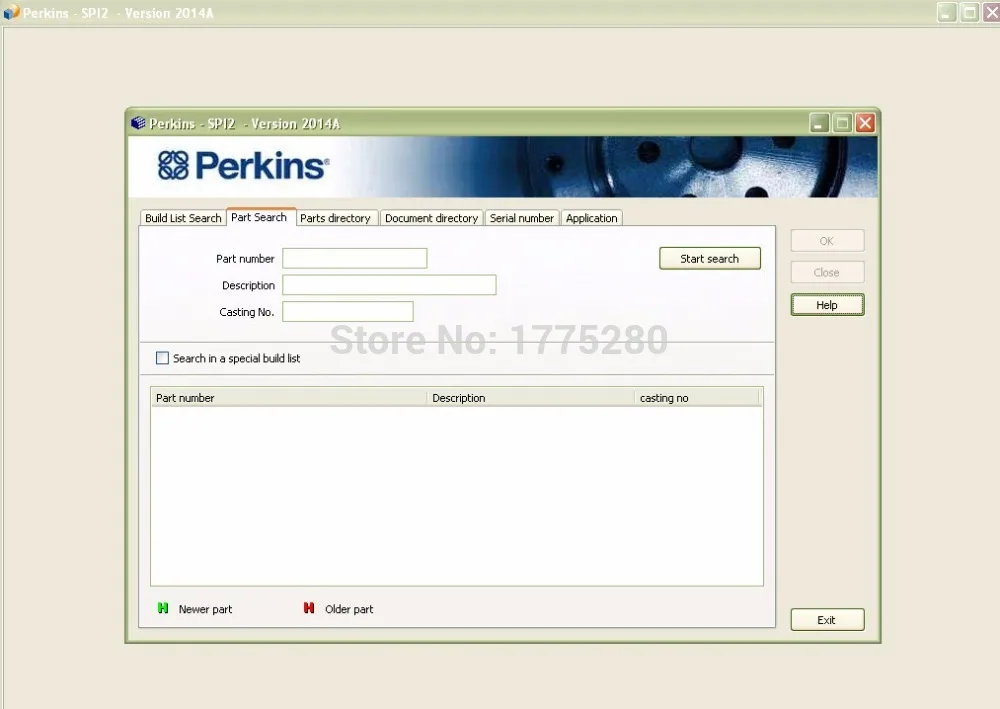Click the Casting No. field label

point(247,312)
